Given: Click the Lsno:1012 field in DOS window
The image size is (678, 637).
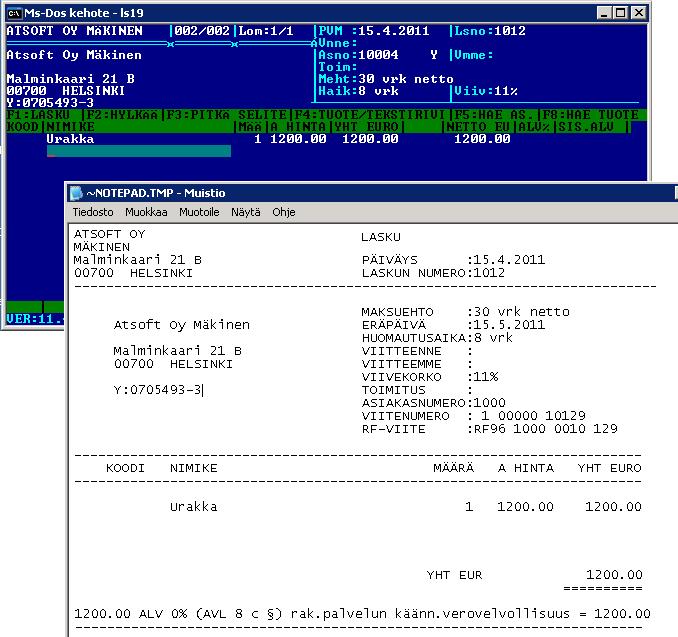Looking at the screenshot, I should pyautogui.click(x=490, y=31).
